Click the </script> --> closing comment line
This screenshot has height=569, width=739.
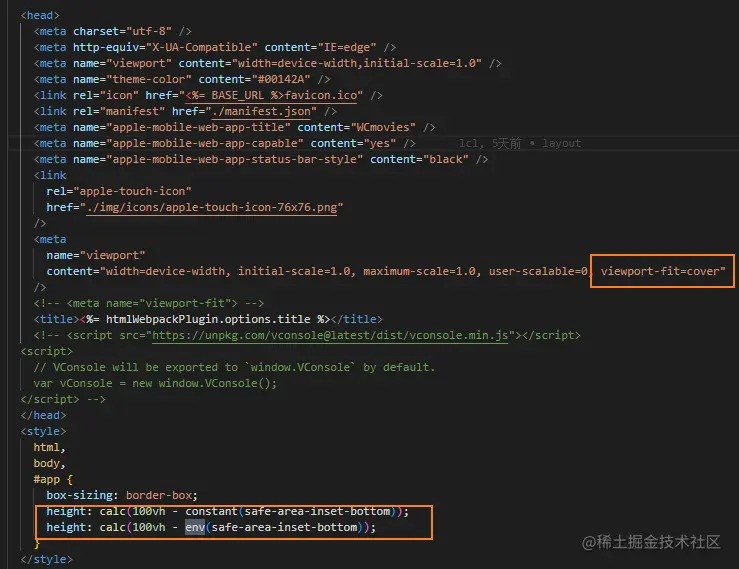point(63,399)
